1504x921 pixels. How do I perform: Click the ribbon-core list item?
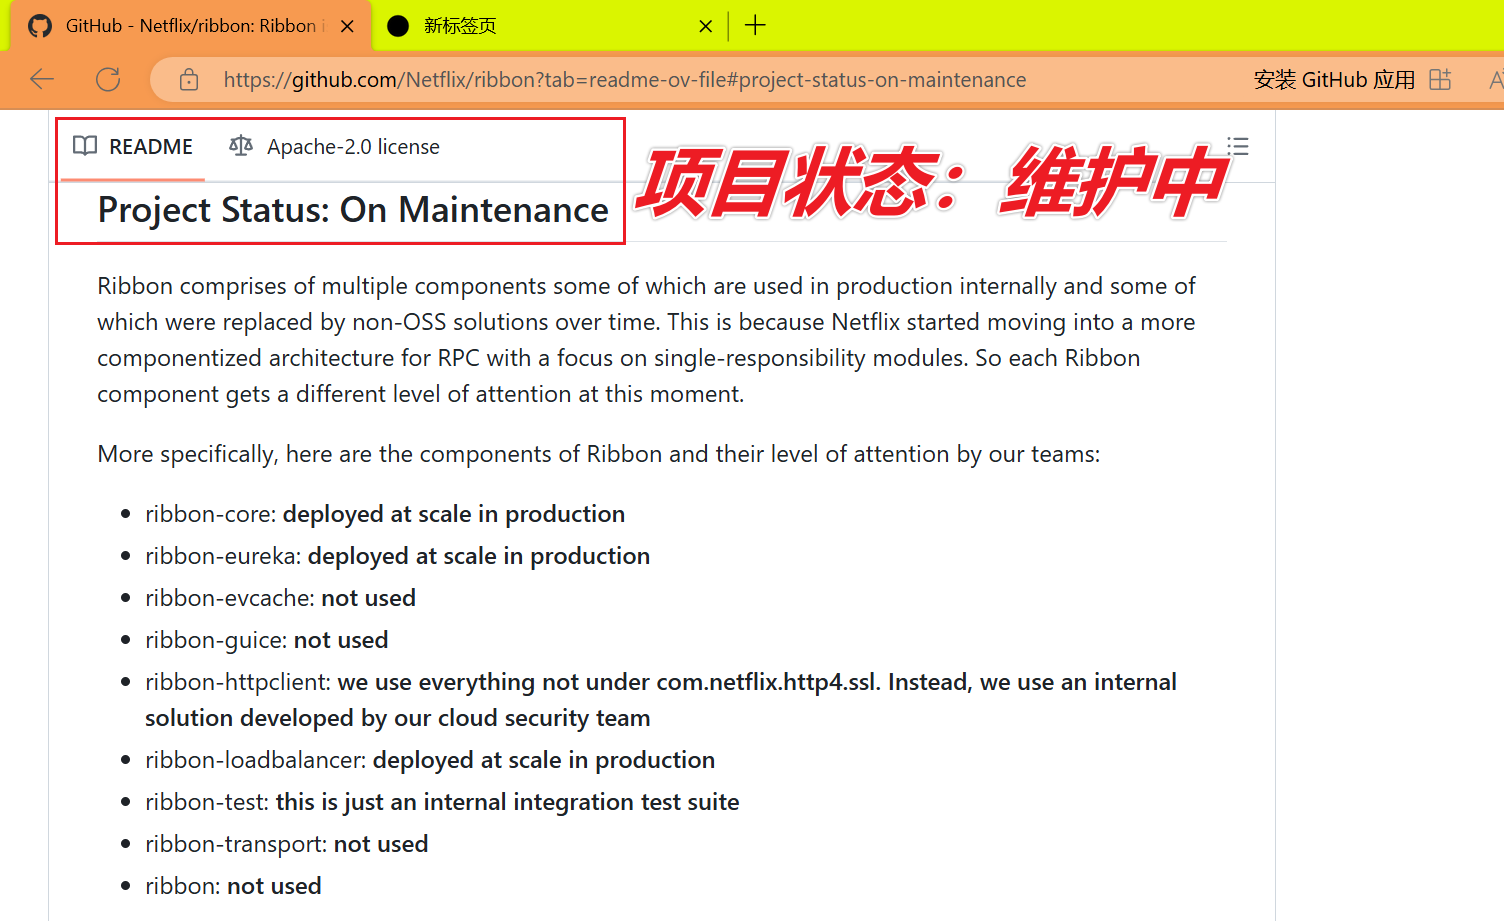pyautogui.click(x=385, y=514)
